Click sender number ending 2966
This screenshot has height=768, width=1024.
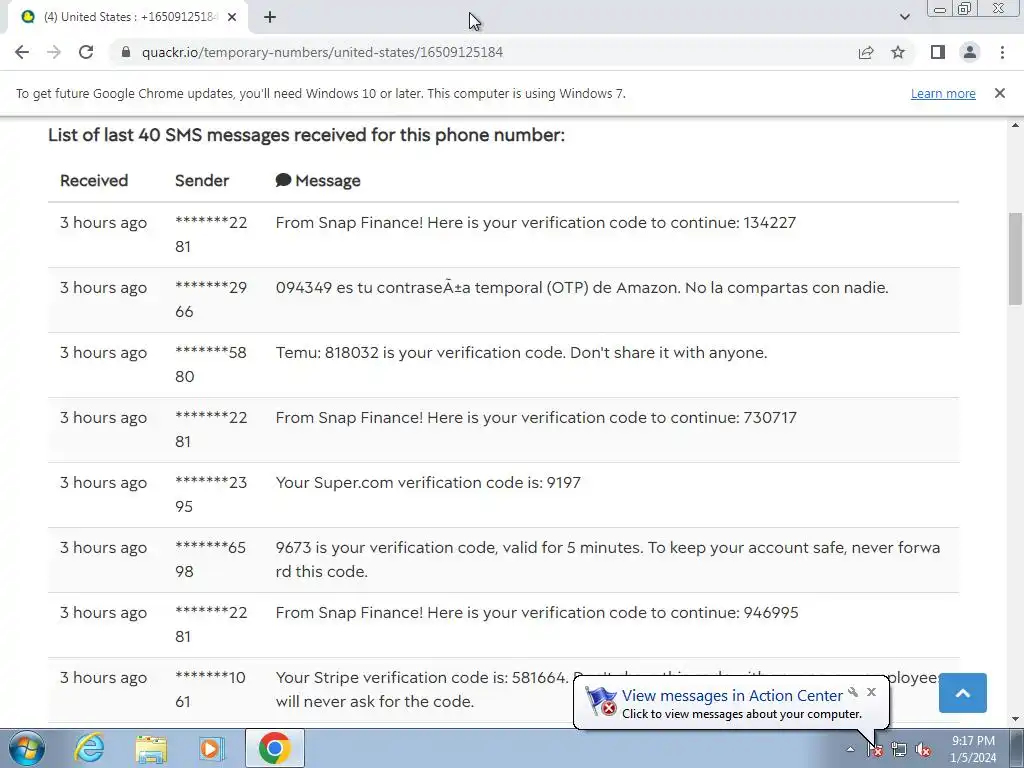(211, 300)
